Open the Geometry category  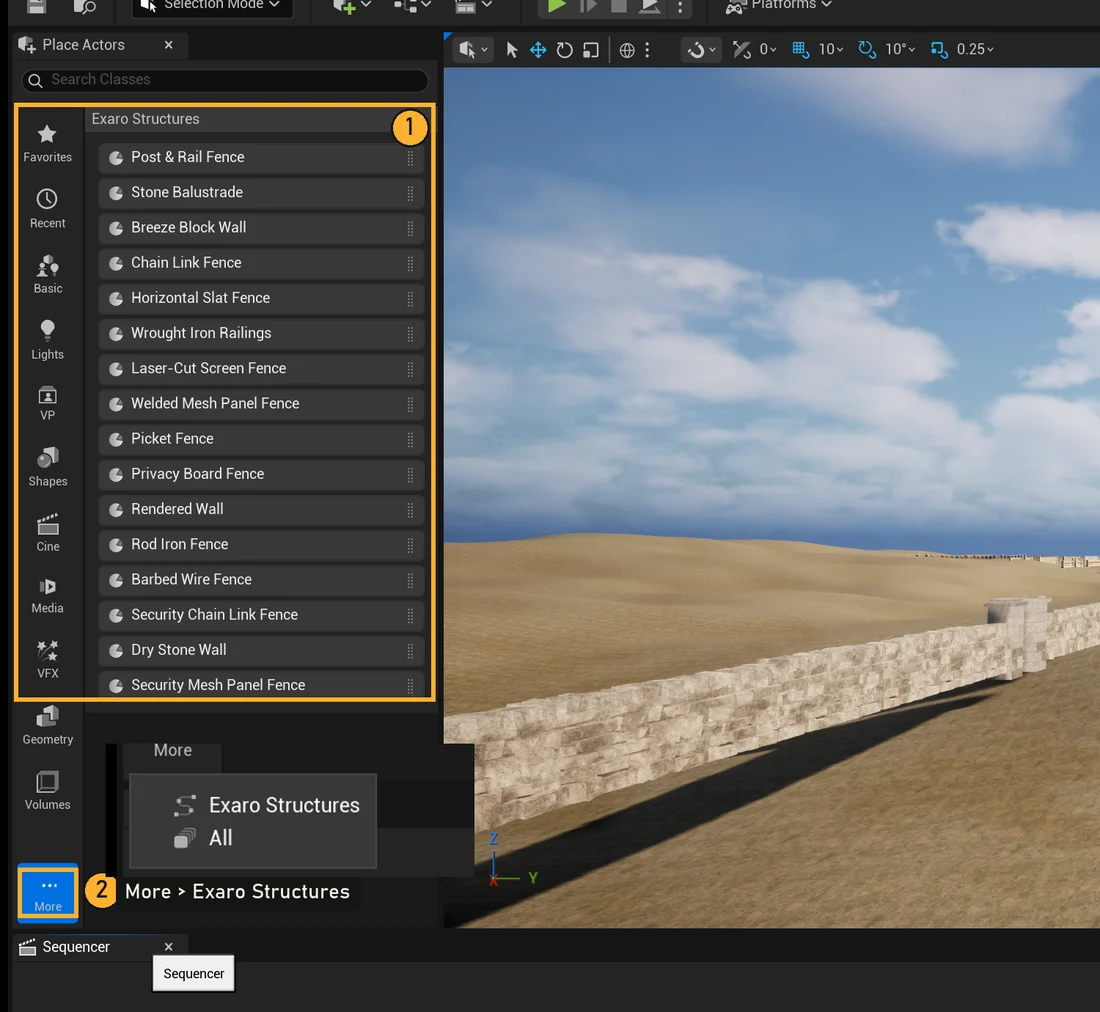tap(47, 725)
